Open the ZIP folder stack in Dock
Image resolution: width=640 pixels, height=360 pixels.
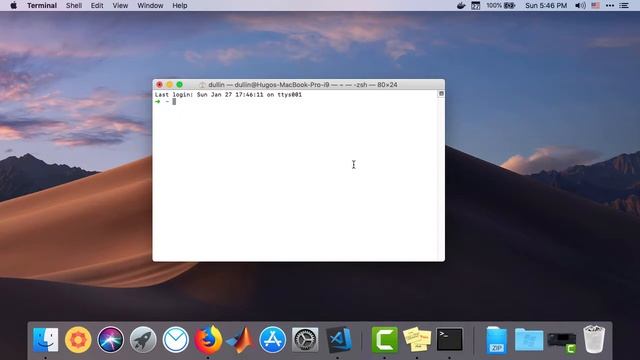[496, 340]
